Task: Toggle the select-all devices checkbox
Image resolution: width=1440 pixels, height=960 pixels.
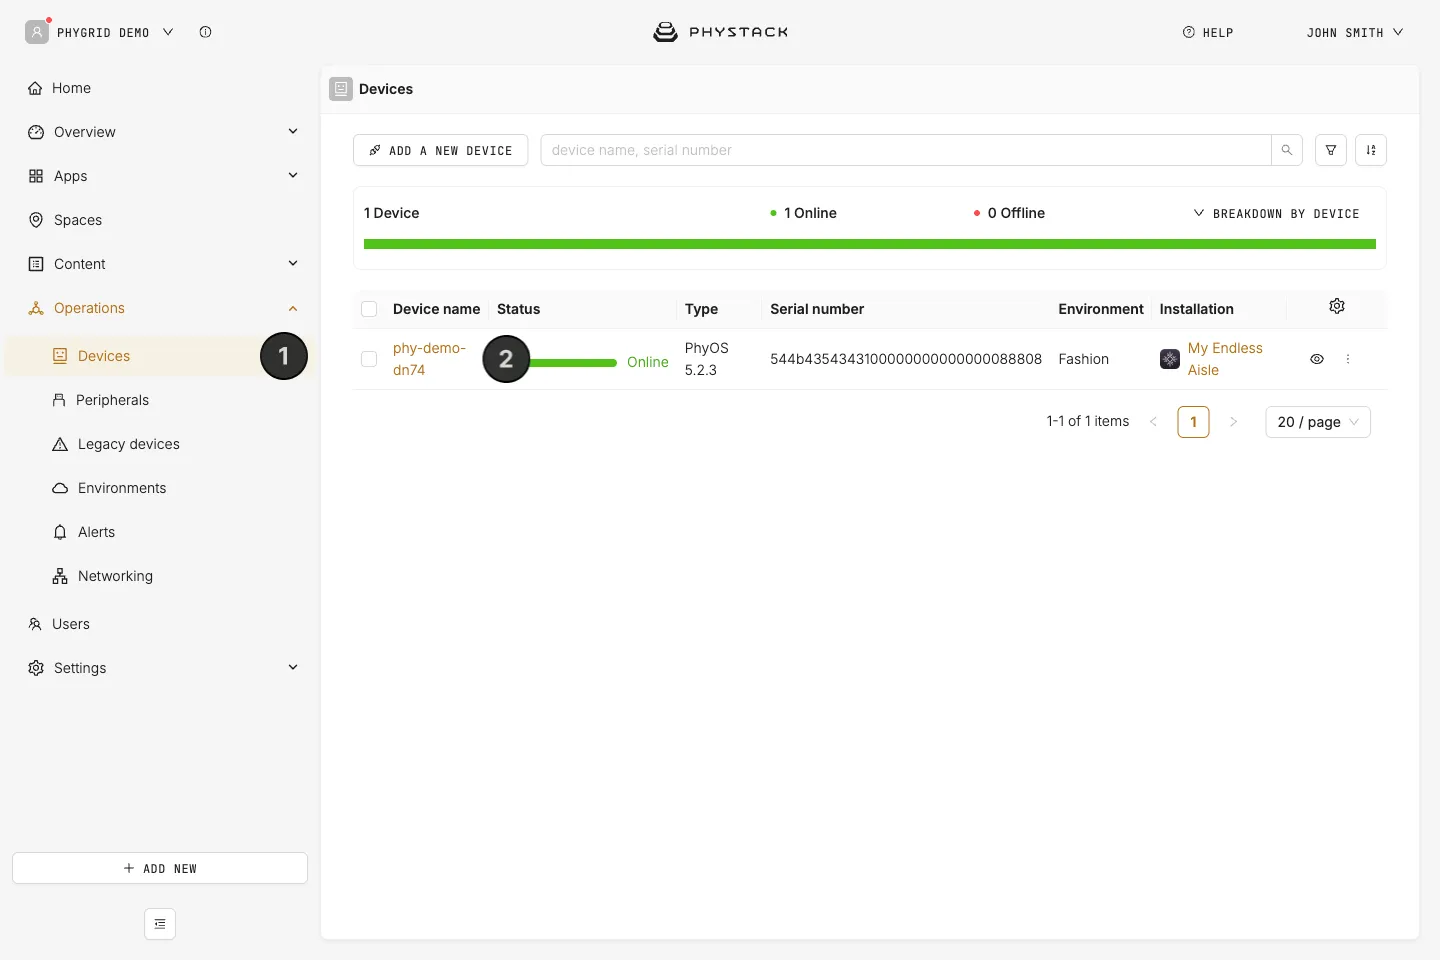Action: pos(369,309)
